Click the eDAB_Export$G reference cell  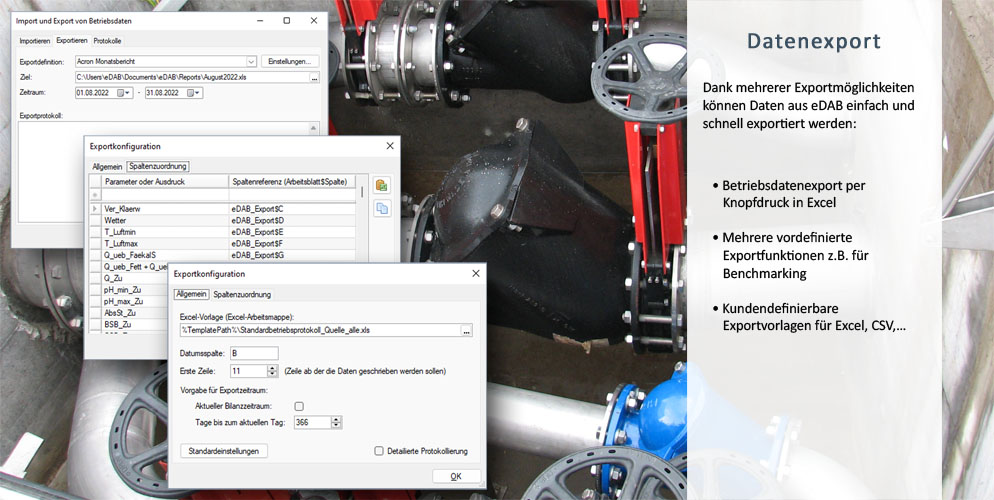(x=292, y=255)
